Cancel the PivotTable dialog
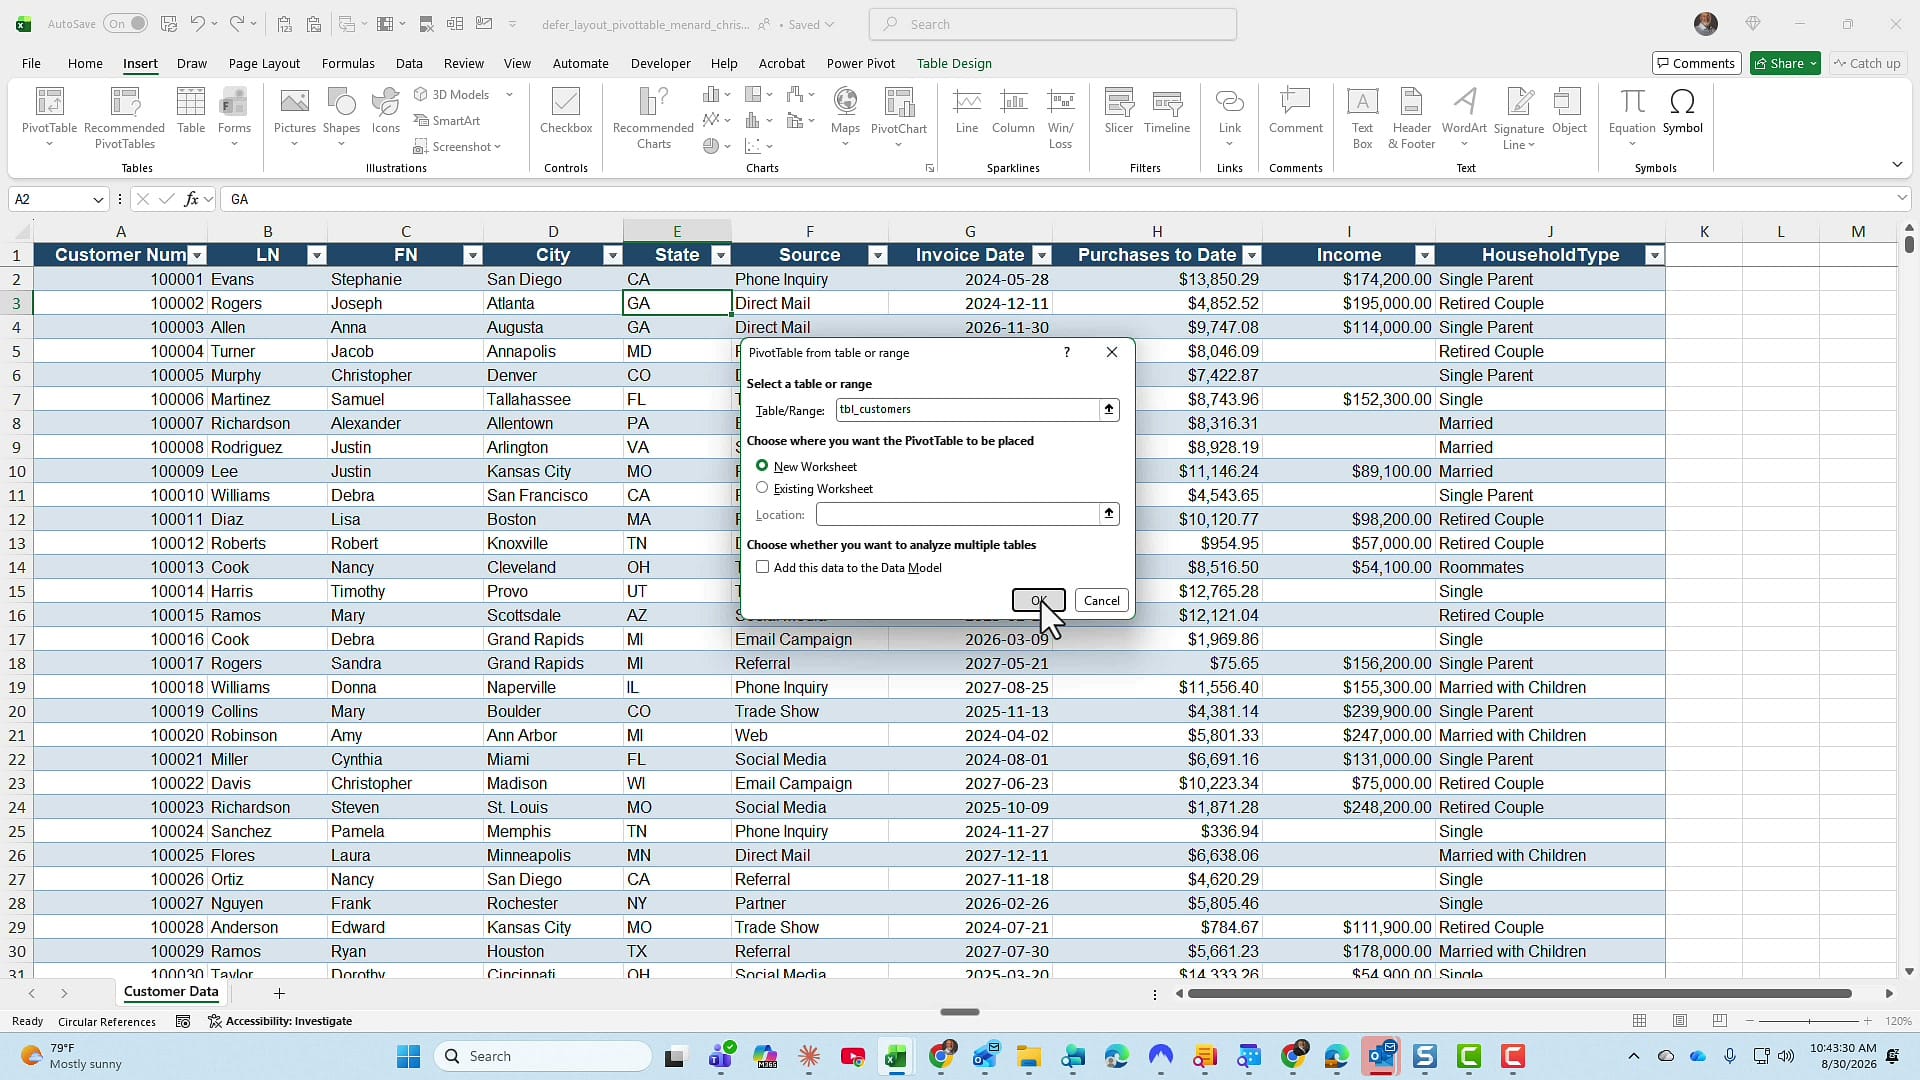Viewport: 1920px width, 1080px height. click(x=1101, y=600)
